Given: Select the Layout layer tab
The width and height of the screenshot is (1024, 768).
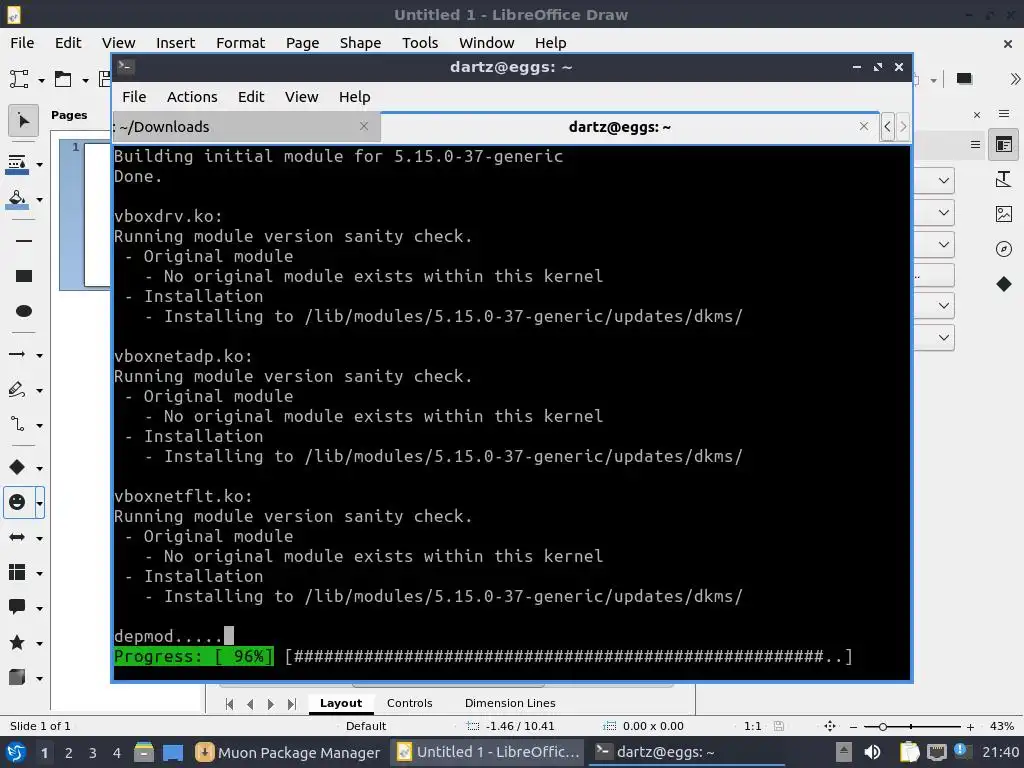Looking at the screenshot, I should tap(340, 703).
